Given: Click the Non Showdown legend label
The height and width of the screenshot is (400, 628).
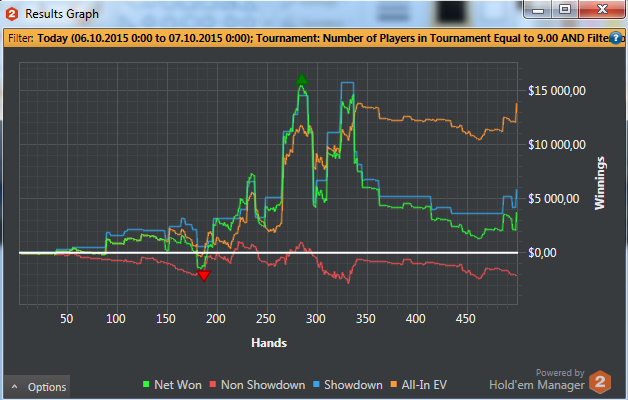Looking at the screenshot, I should tap(263, 385).
